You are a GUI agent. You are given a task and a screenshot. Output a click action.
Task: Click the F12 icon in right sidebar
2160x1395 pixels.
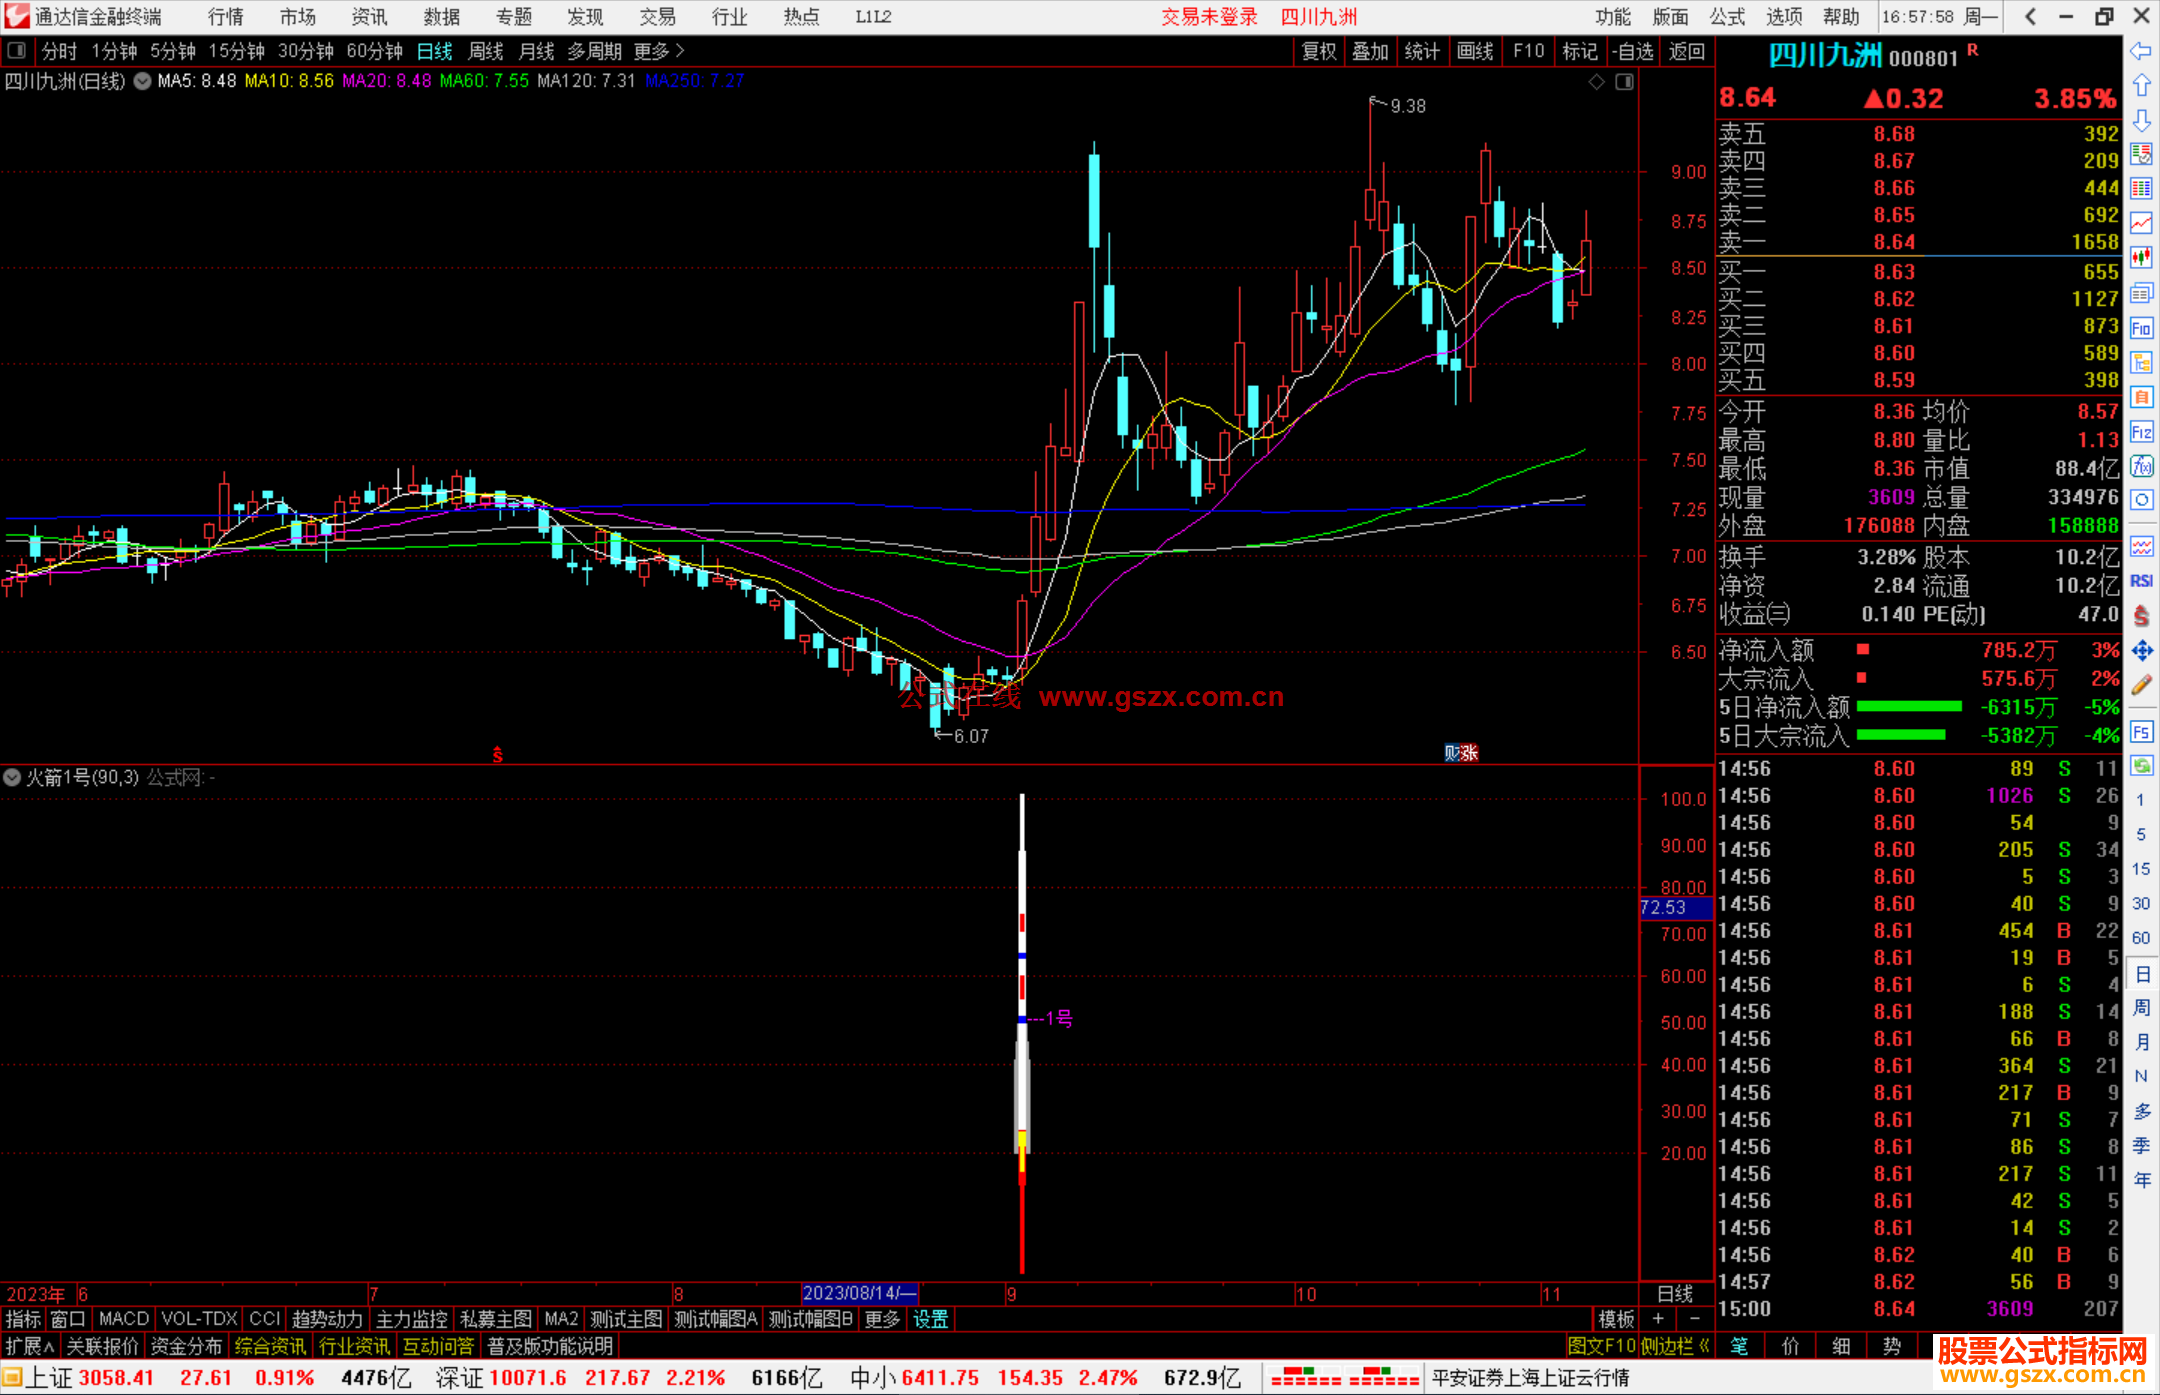[x=2141, y=432]
